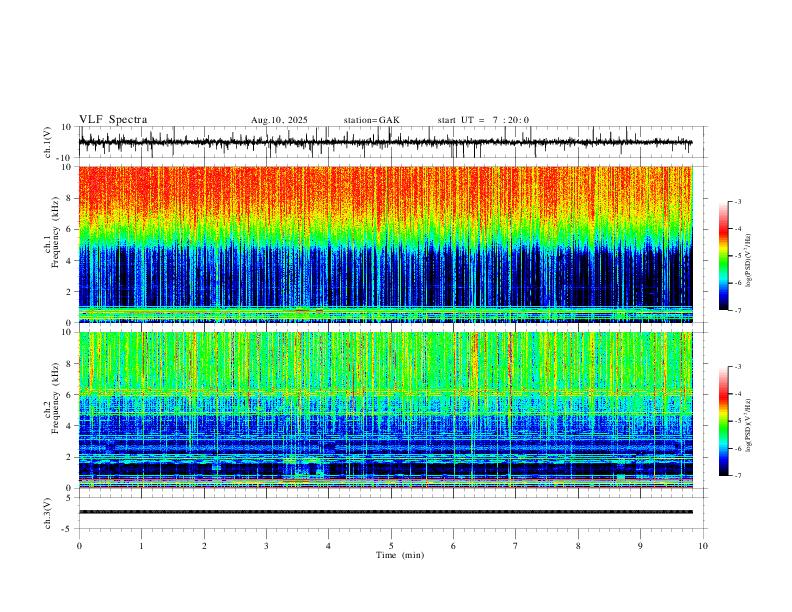This screenshot has width=792, height=612.
Task: Click the "-3" label on lower color bar
Action: click(738, 367)
